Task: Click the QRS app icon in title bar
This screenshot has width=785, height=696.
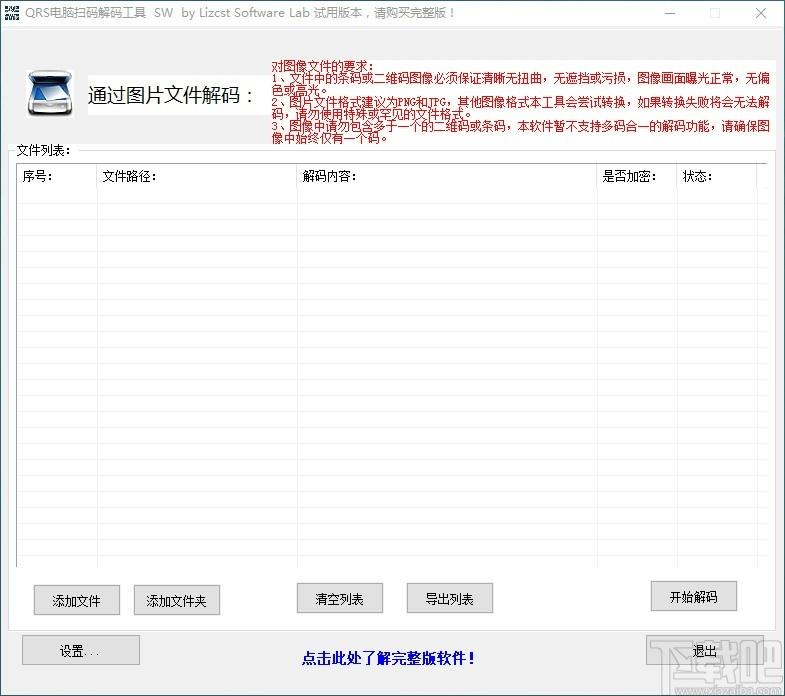Action: tap(12, 13)
